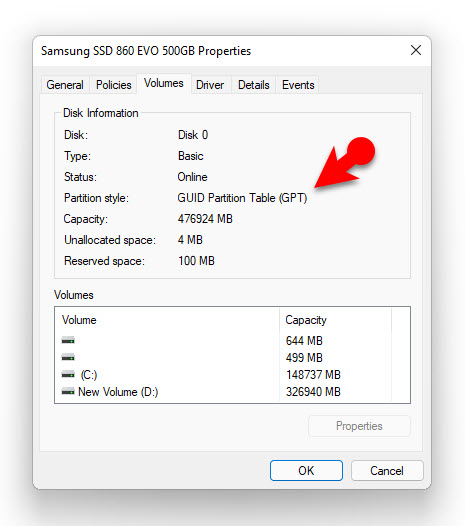Click the OK button
The image size is (465, 526).
pos(306,471)
